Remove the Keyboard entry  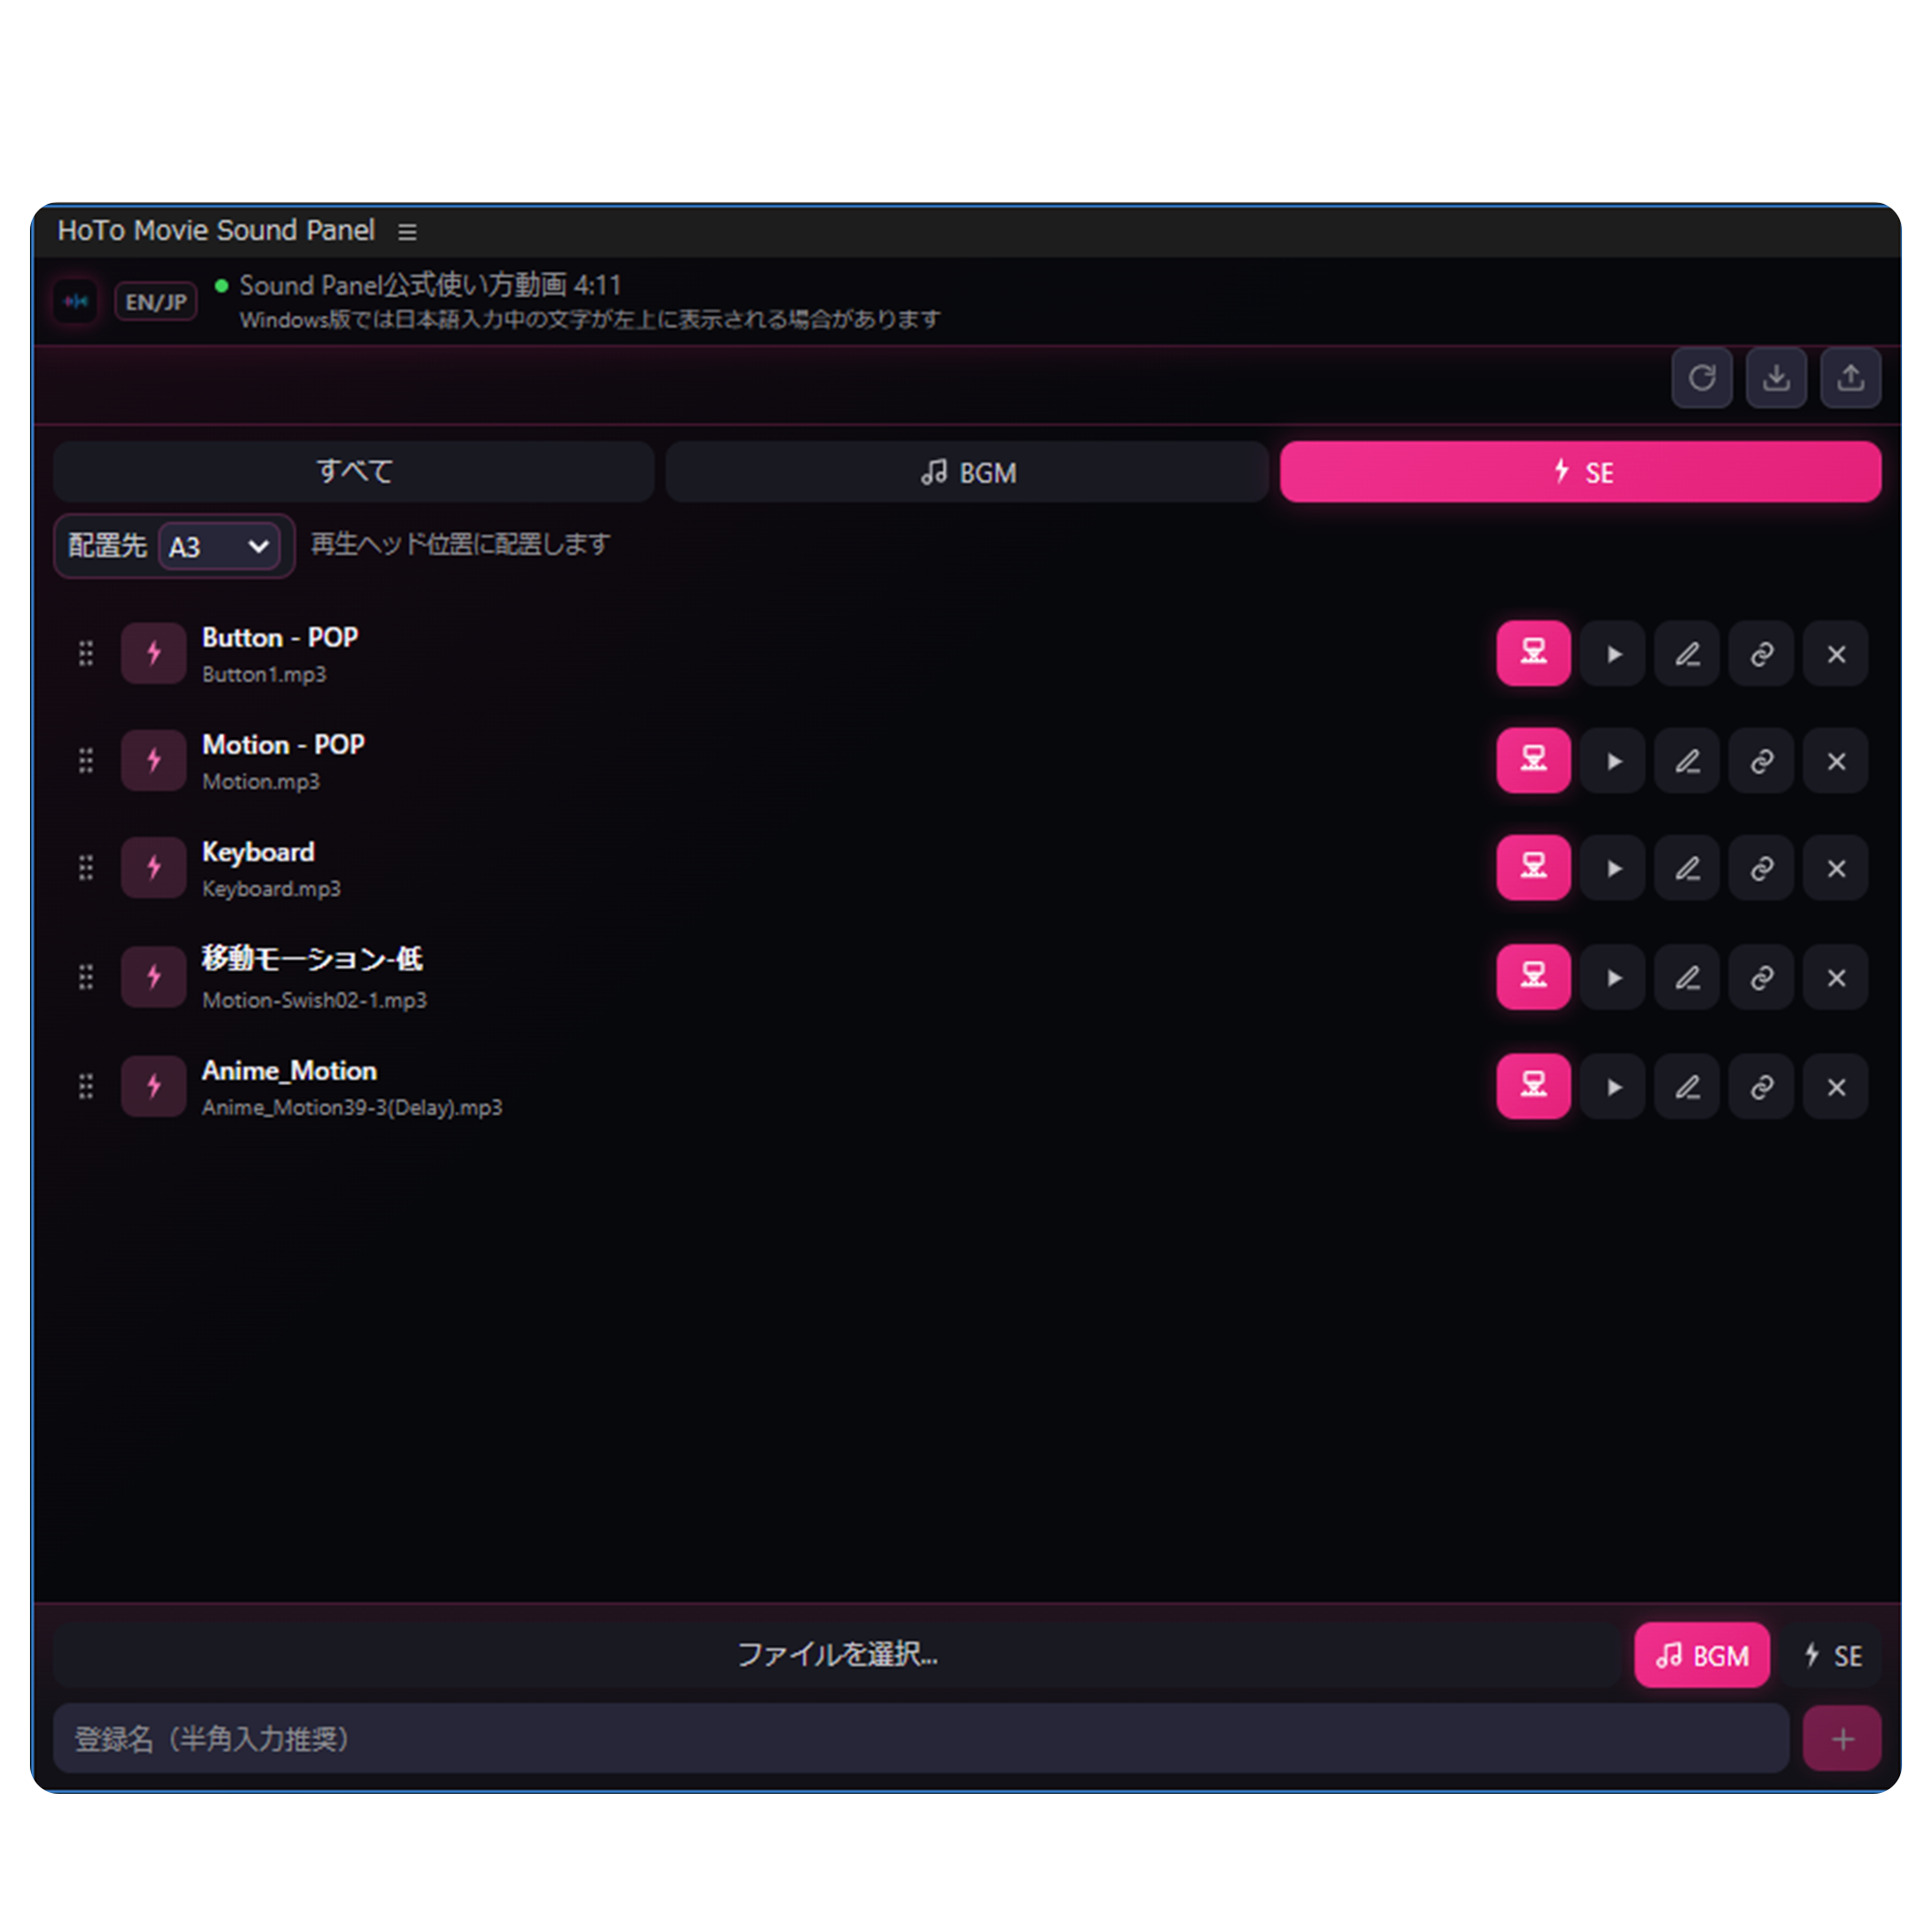click(x=1836, y=868)
